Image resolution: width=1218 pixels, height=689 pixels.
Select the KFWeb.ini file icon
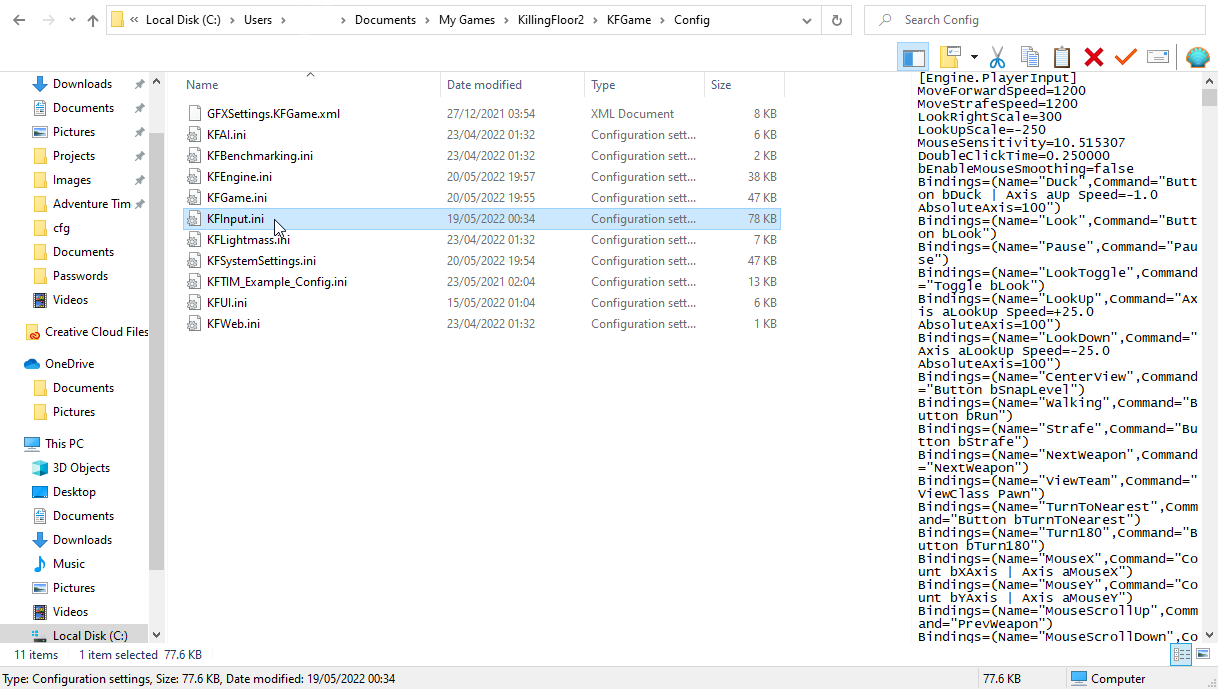coord(195,324)
